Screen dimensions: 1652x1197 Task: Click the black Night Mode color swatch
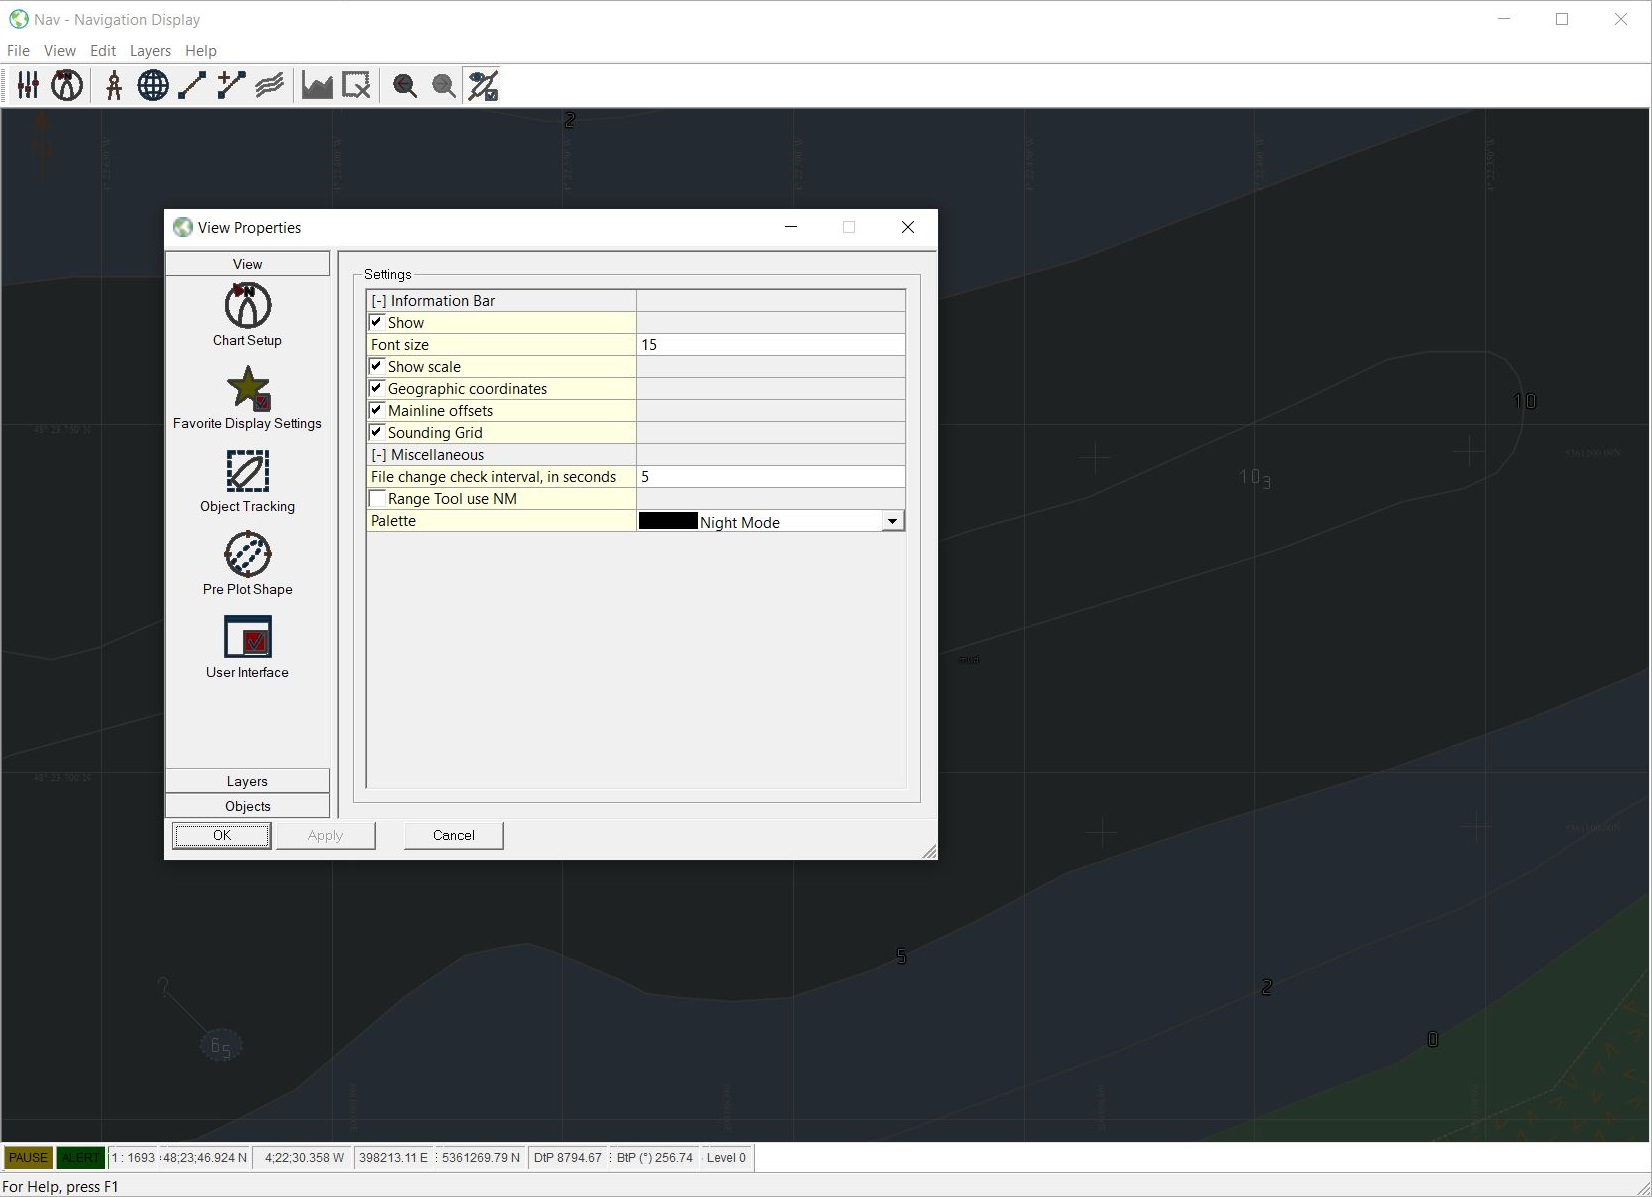668,521
